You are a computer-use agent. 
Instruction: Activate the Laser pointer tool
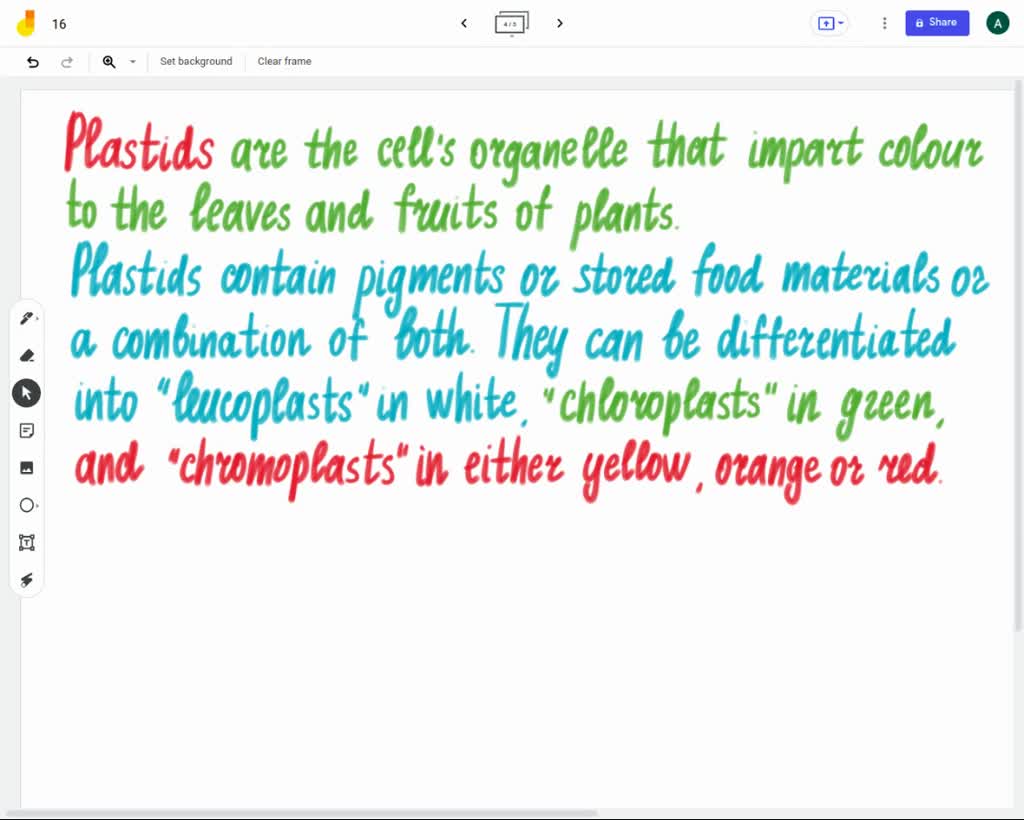tap(26, 580)
